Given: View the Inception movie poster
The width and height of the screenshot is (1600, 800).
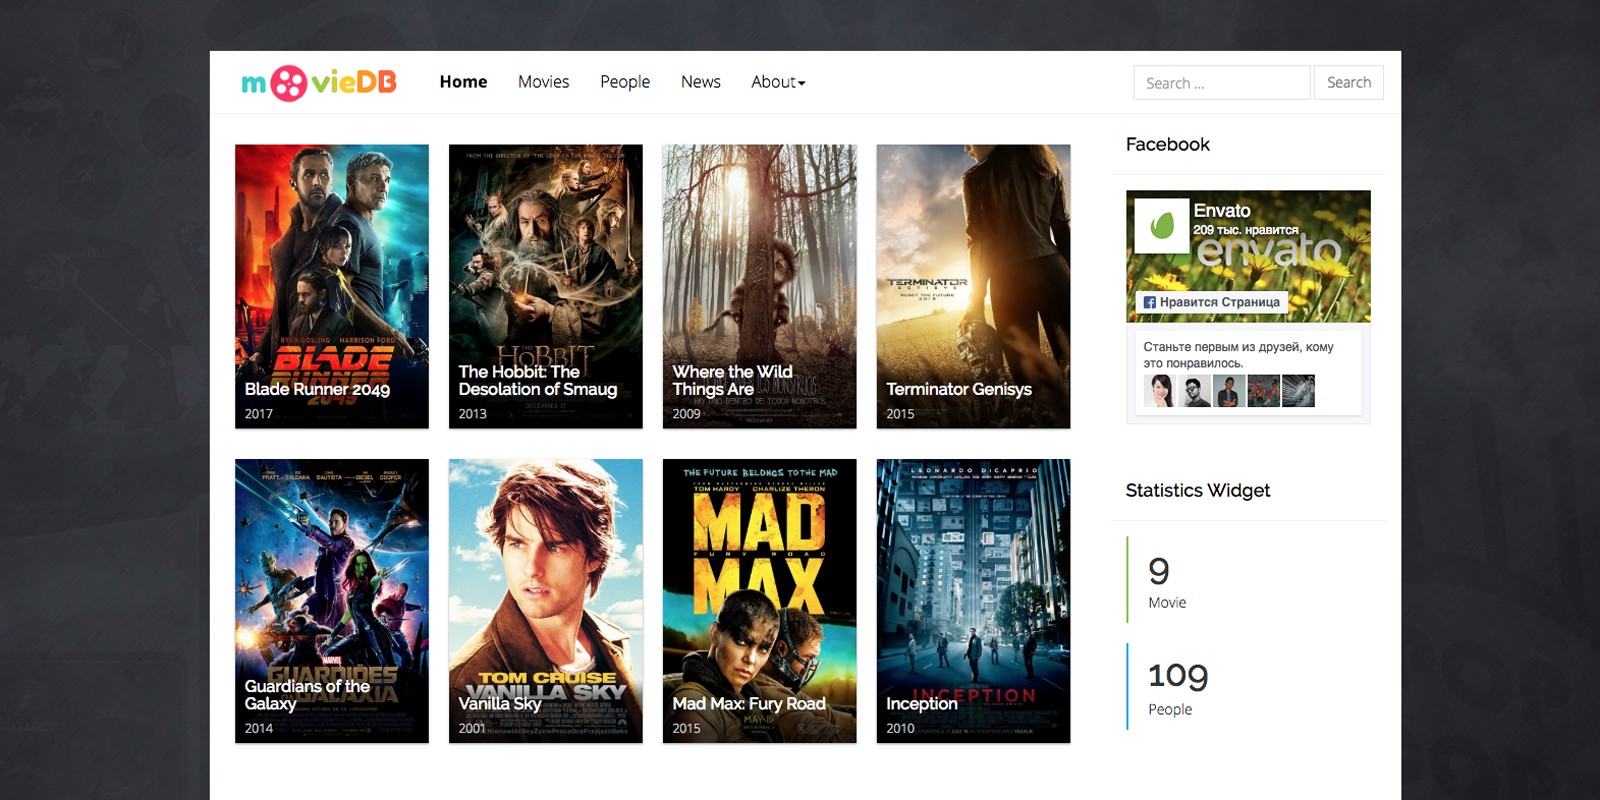Looking at the screenshot, I should coord(973,600).
